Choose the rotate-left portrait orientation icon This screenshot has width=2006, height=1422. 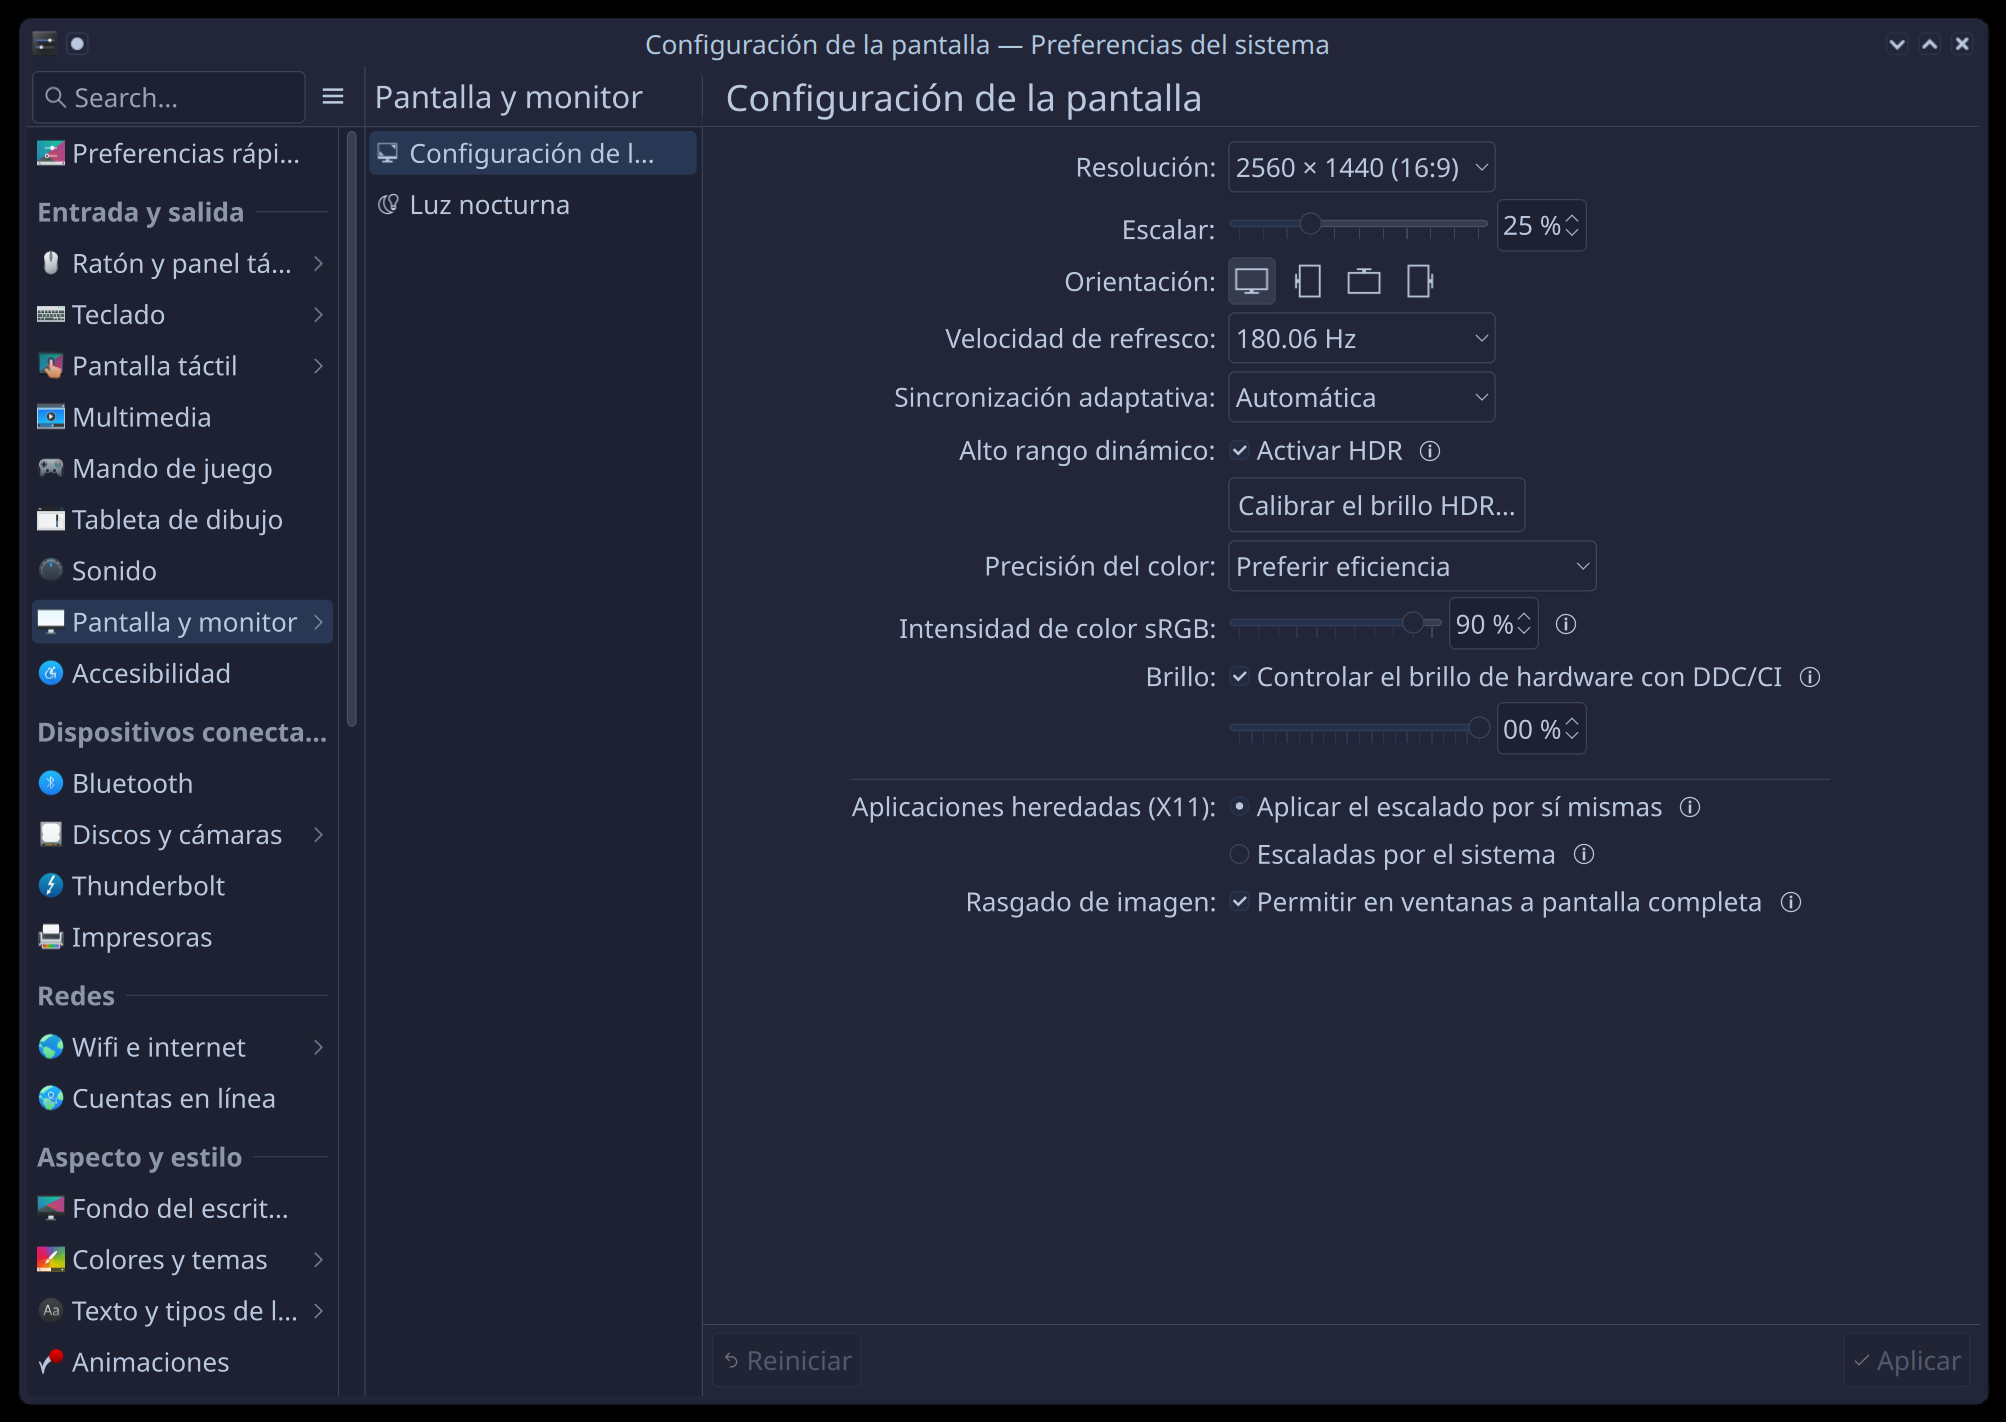coord(1307,281)
